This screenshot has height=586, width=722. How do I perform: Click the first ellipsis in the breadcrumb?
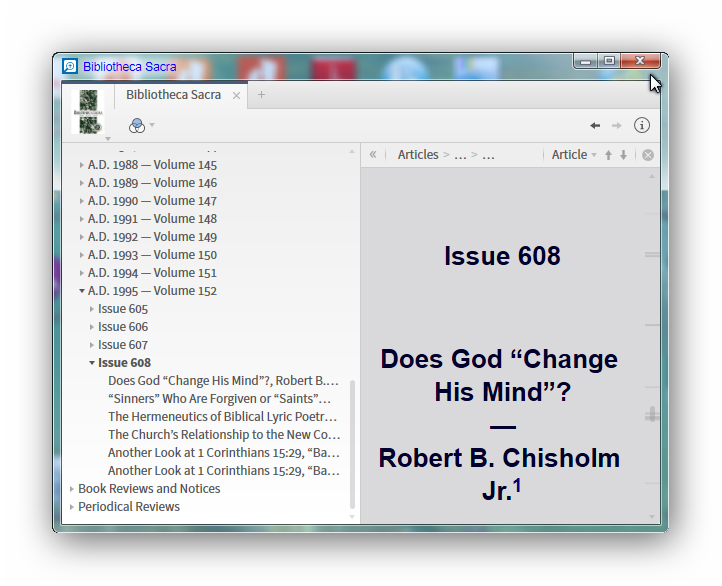click(x=460, y=155)
